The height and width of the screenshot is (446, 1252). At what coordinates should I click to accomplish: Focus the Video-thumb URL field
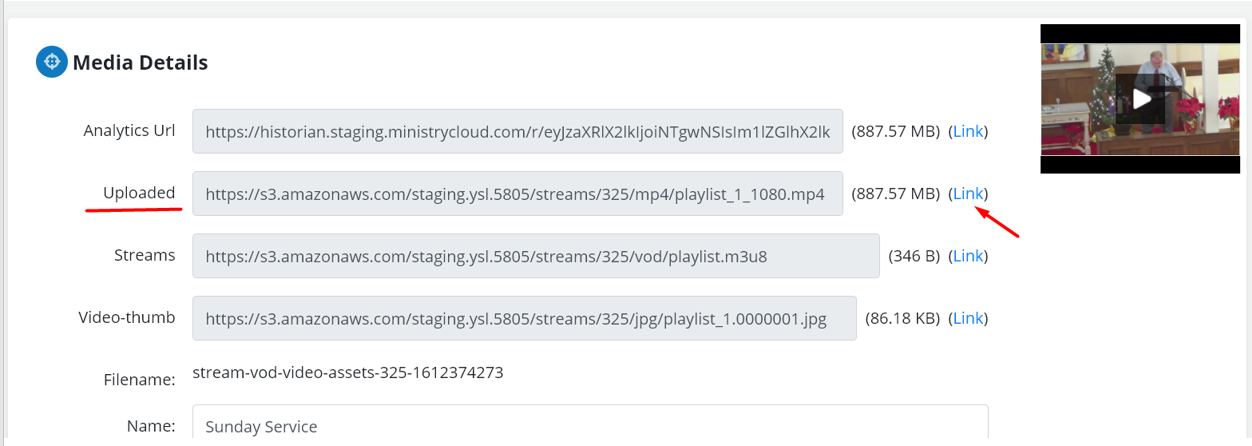click(x=524, y=318)
